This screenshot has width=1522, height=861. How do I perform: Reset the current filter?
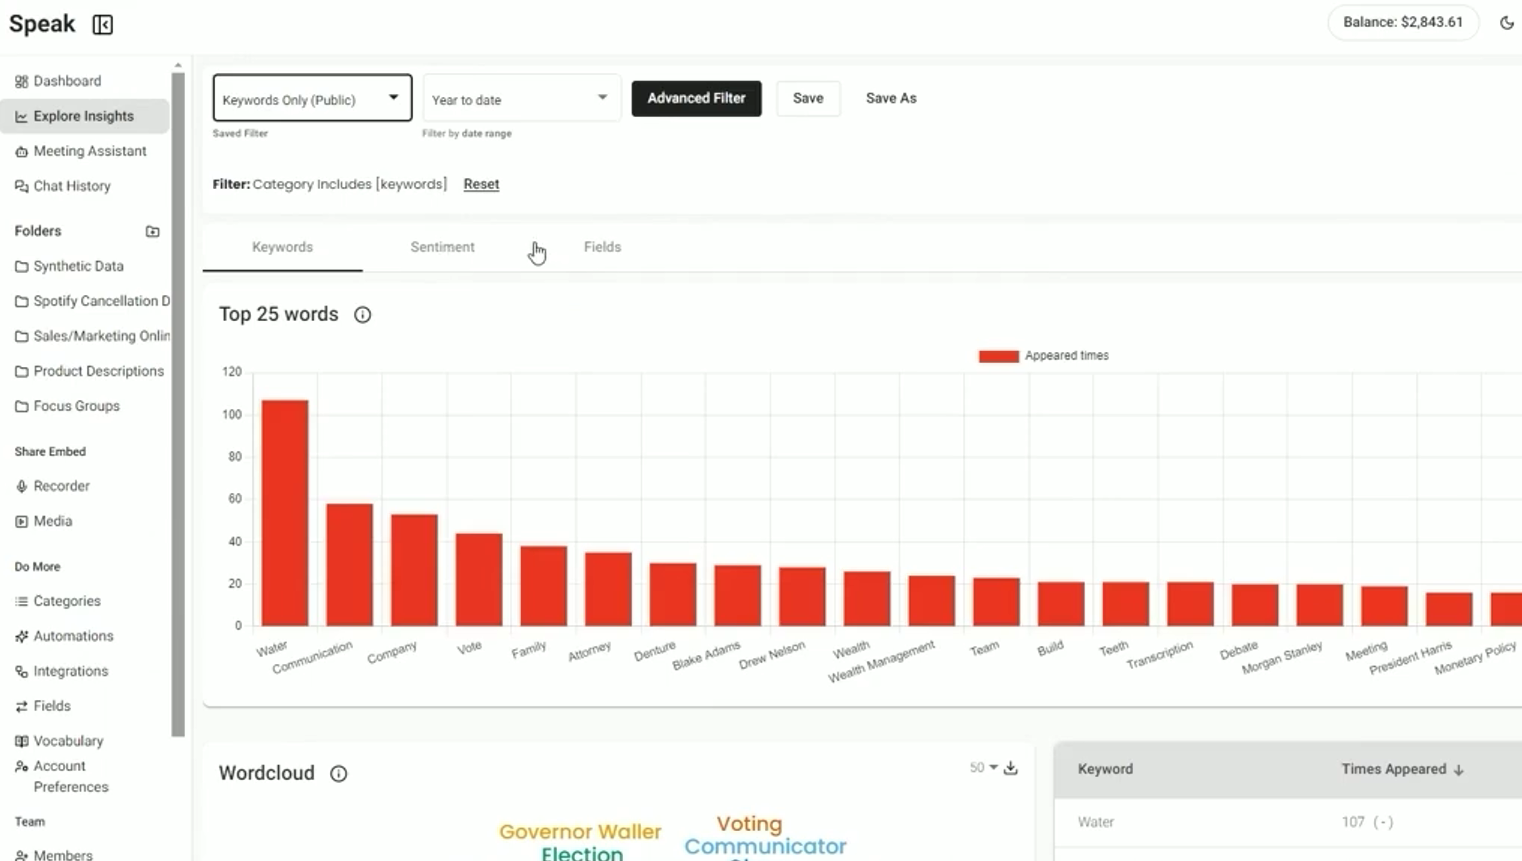tap(481, 184)
